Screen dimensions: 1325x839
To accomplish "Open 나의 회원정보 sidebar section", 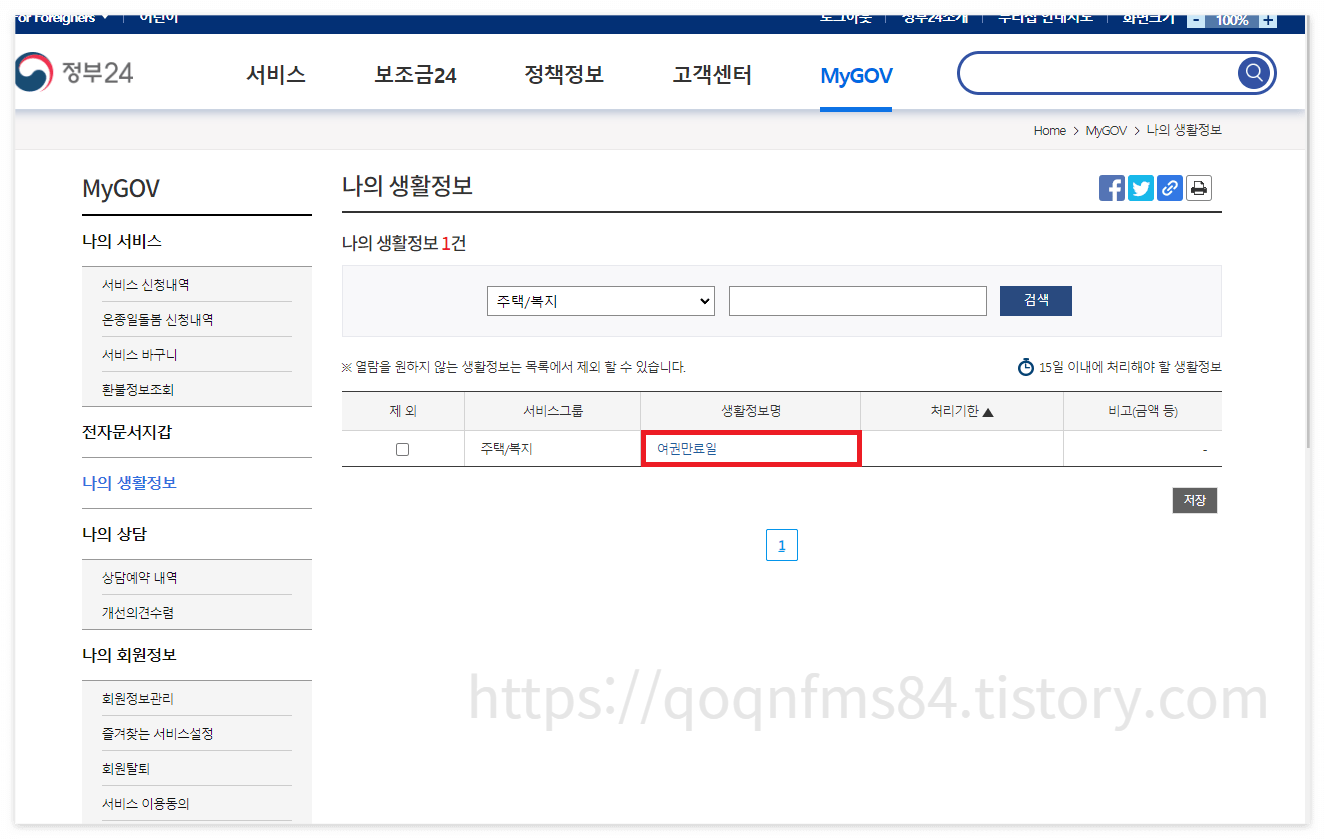I will tap(129, 655).
